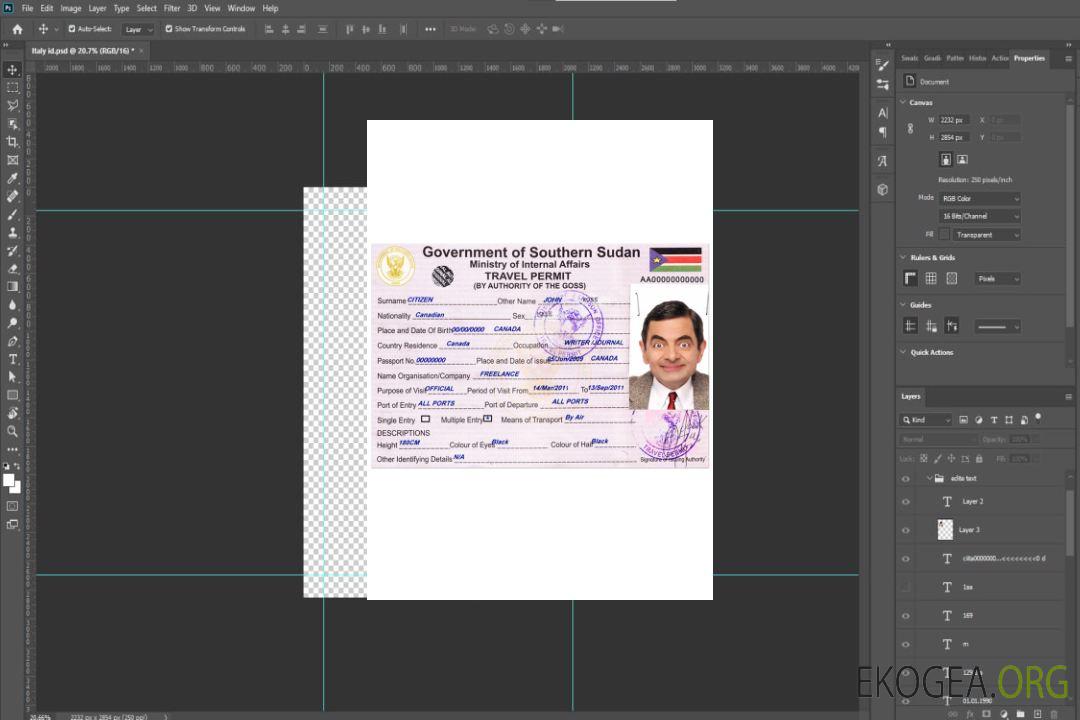Image resolution: width=1080 pixels, height=720 pixels.
Task: Click the foreground color swatch
Action: (x=9, y=481)
